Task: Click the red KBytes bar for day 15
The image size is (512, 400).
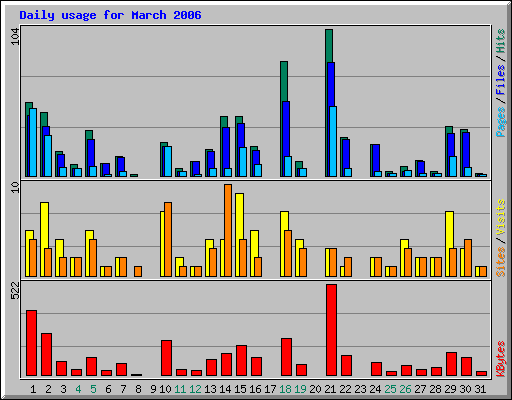Action: [241, 361]
